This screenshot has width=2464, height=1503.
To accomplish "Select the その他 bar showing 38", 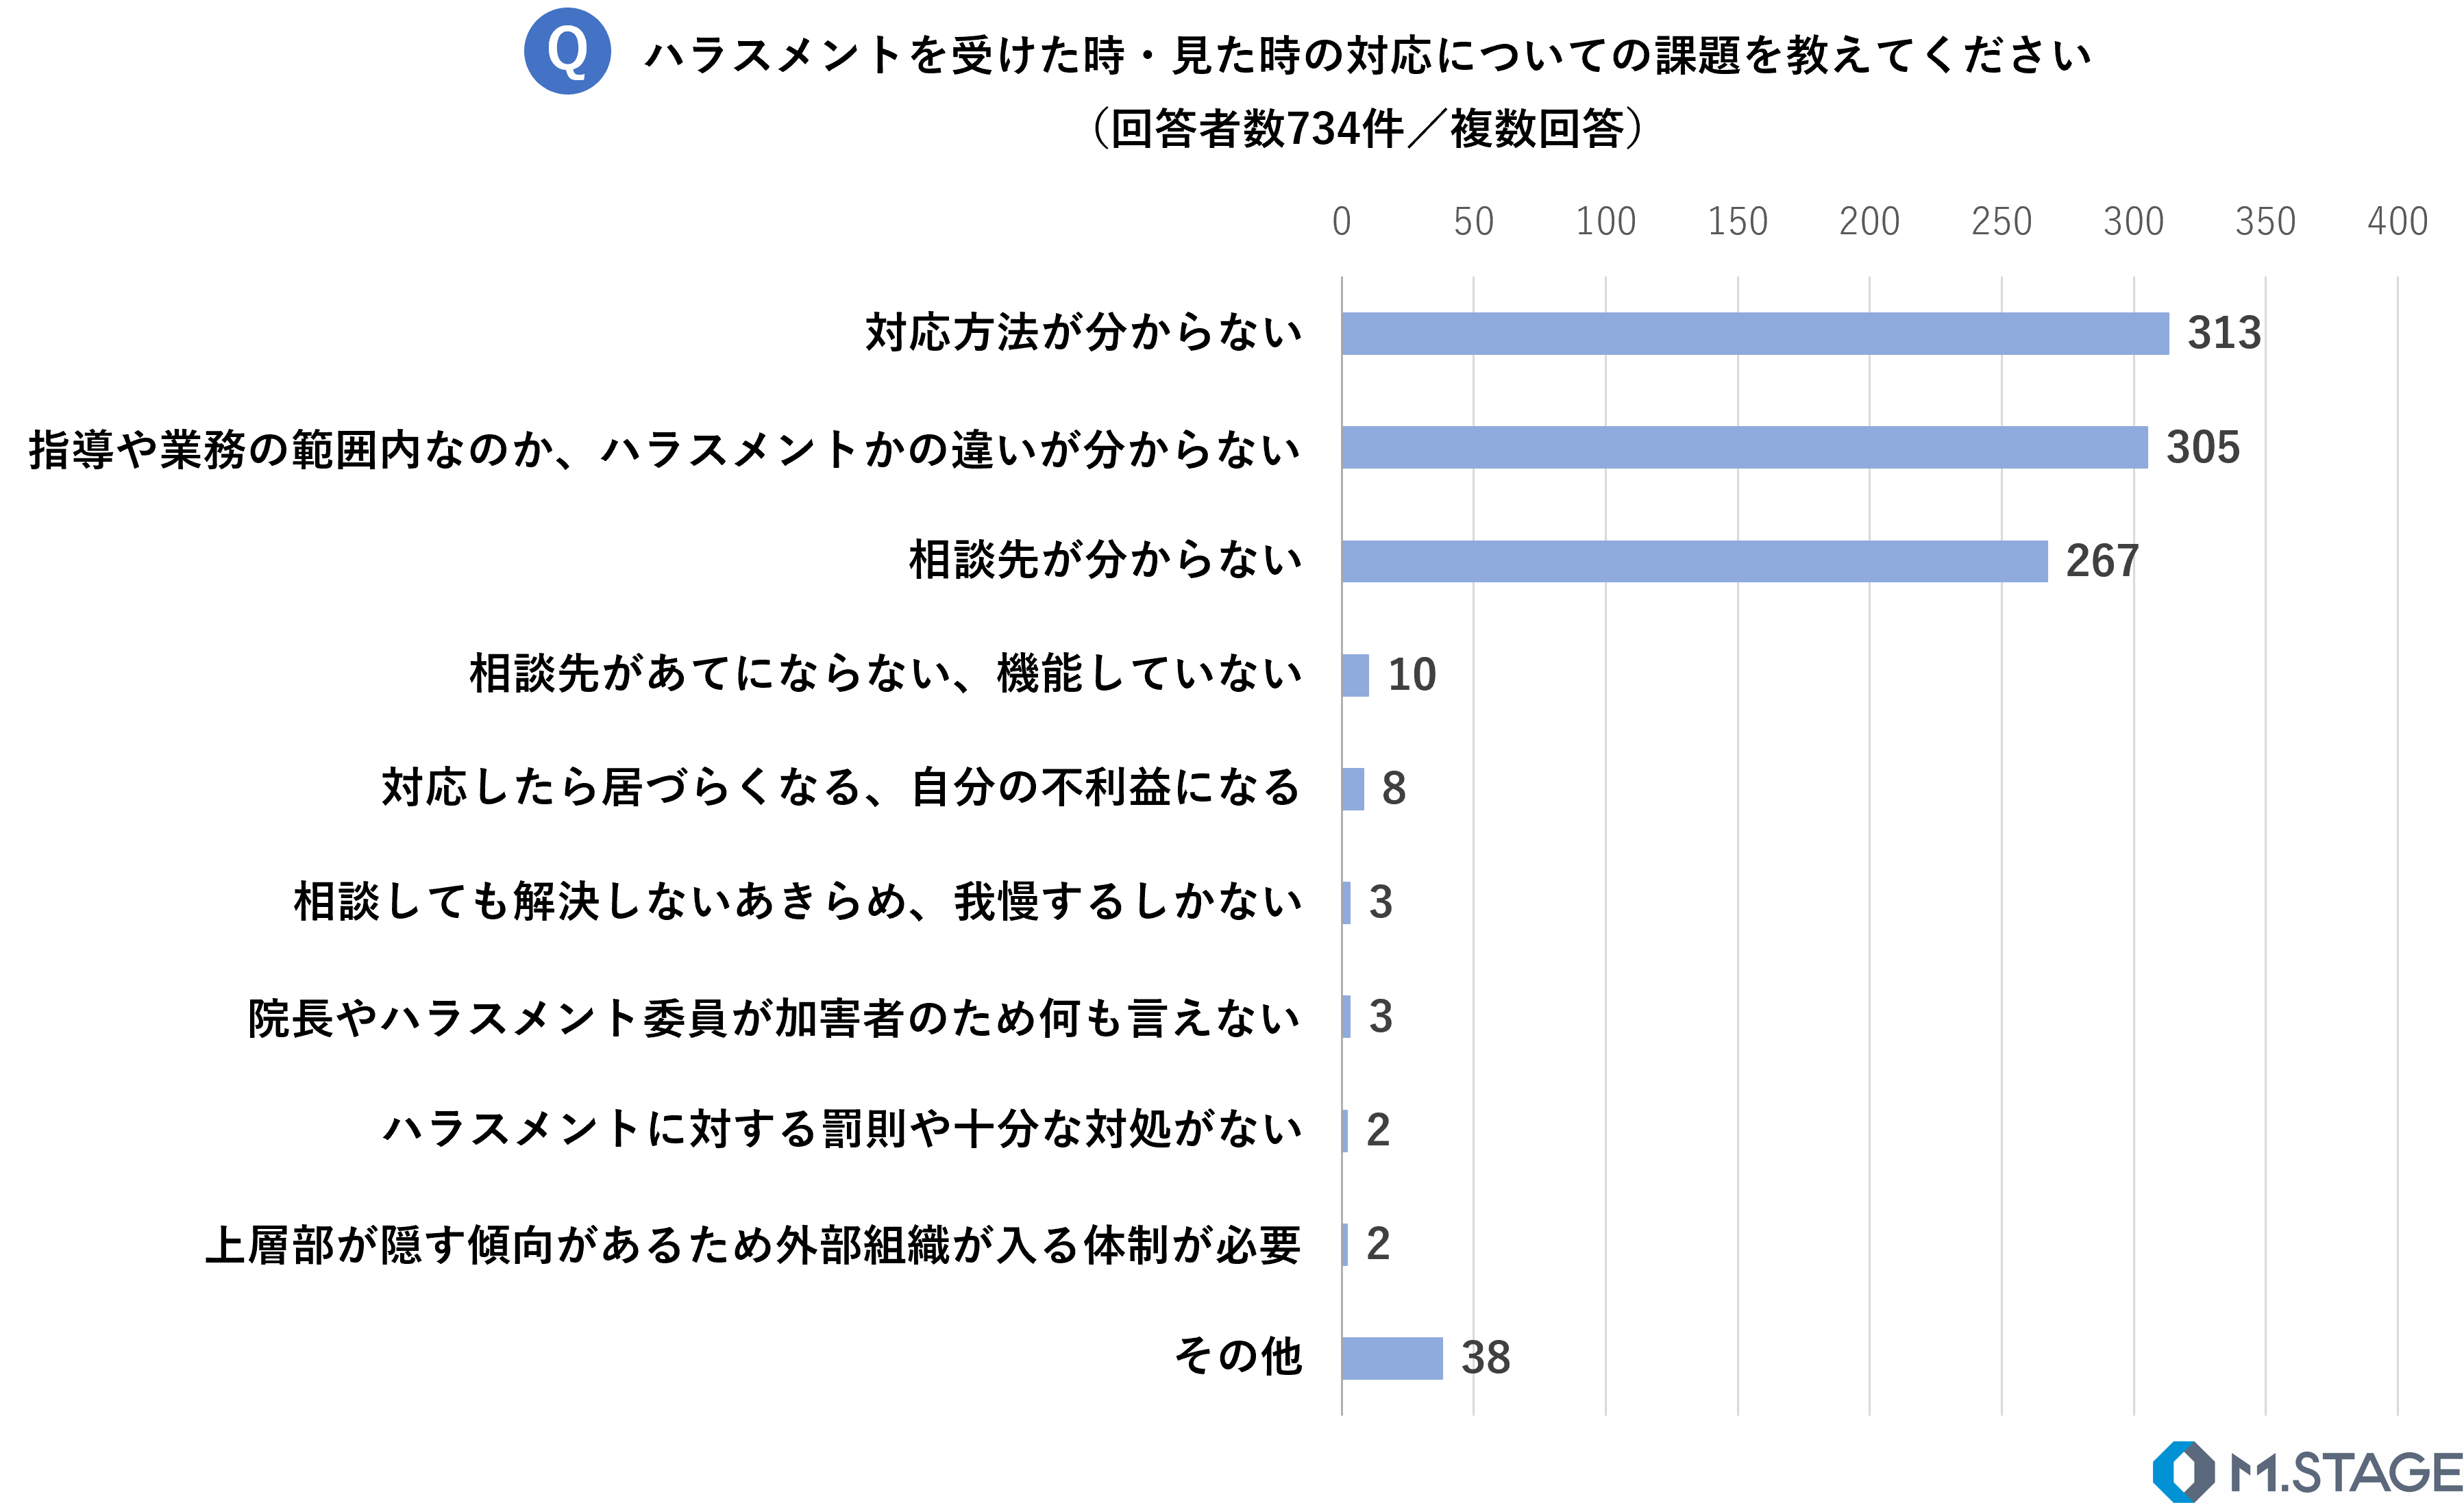I will point(1392,1358).
